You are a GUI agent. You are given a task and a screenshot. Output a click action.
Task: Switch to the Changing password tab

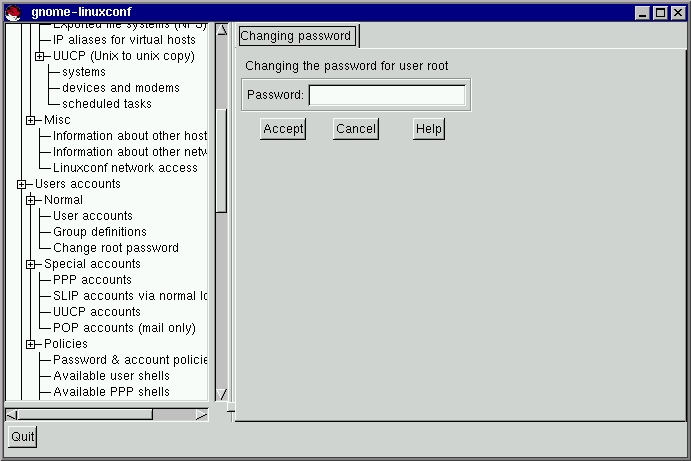[296, 36]
